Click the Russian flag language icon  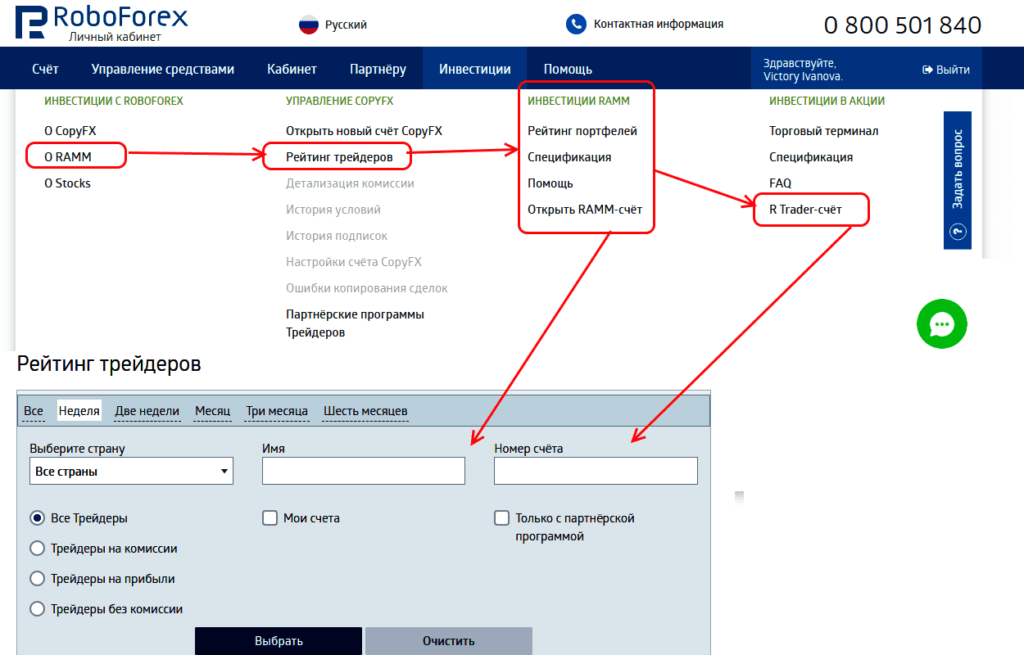pyautogui.click(x=310, y=24)
